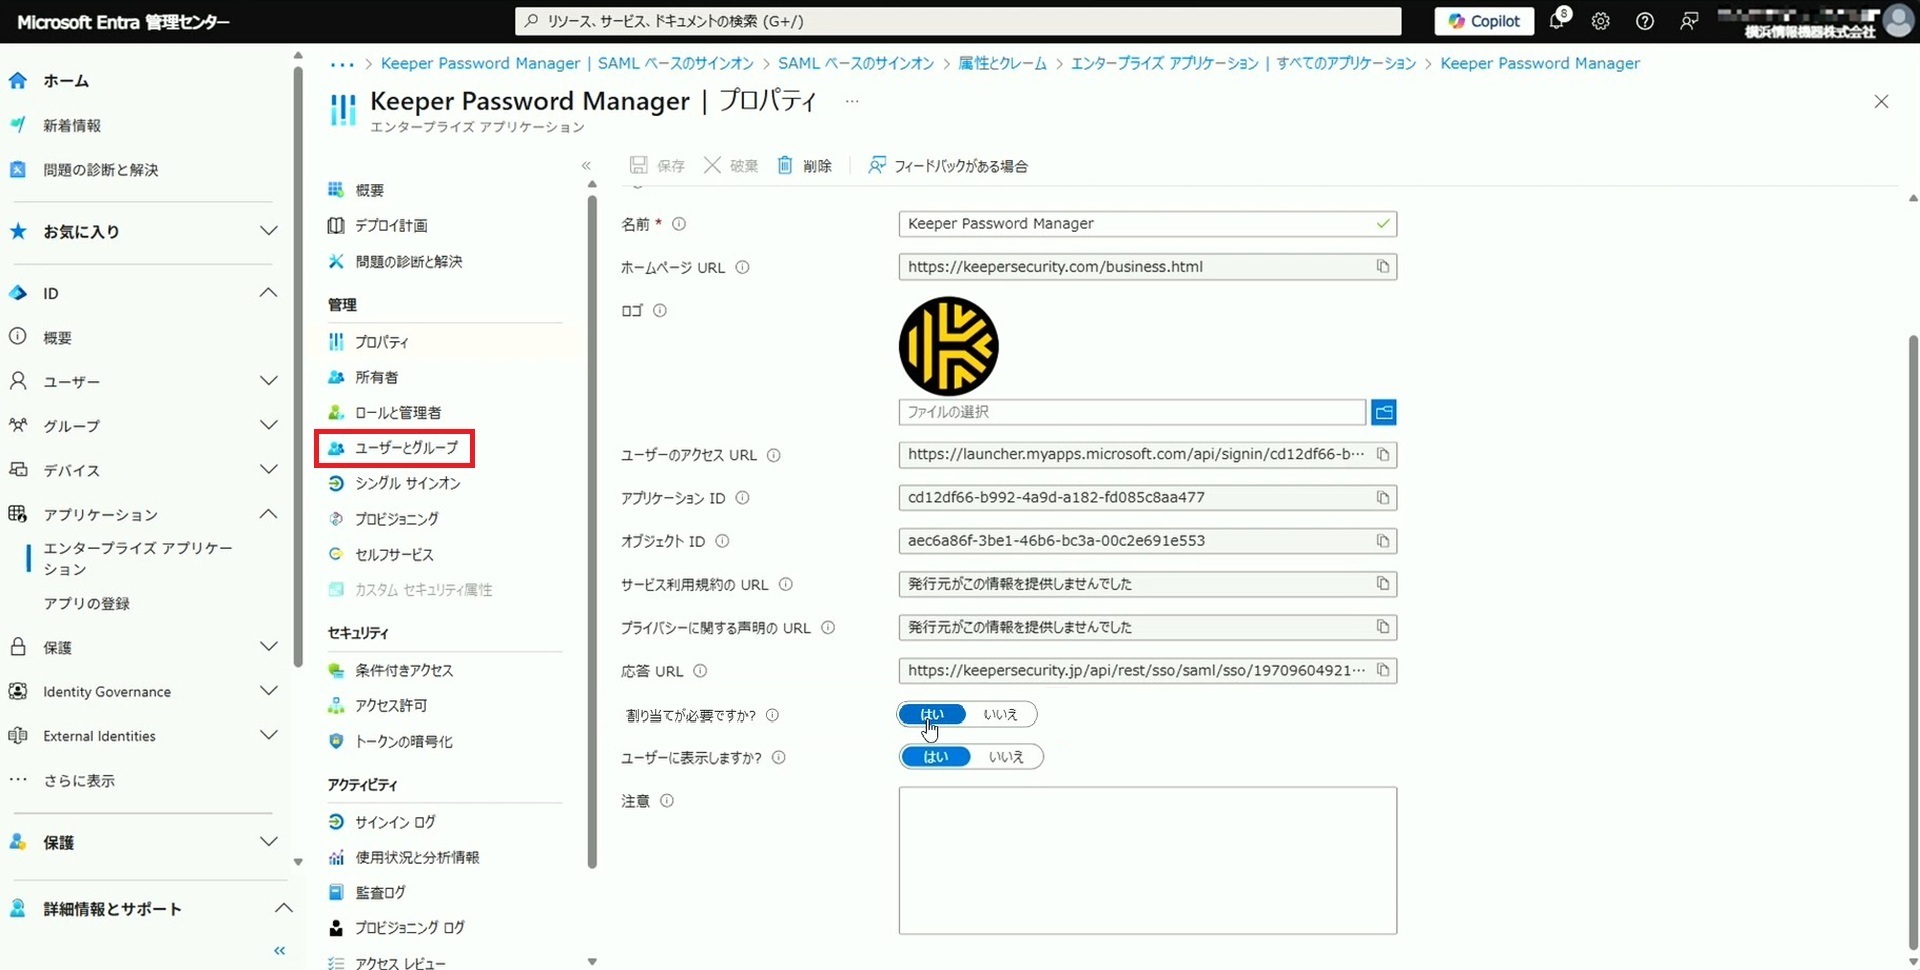Click the logo file browse icon

[x=1383, y=412]
